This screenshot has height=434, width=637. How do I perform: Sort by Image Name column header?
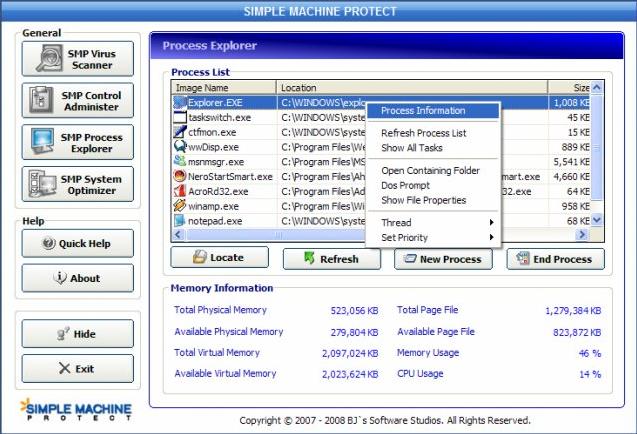click(224, 88)
